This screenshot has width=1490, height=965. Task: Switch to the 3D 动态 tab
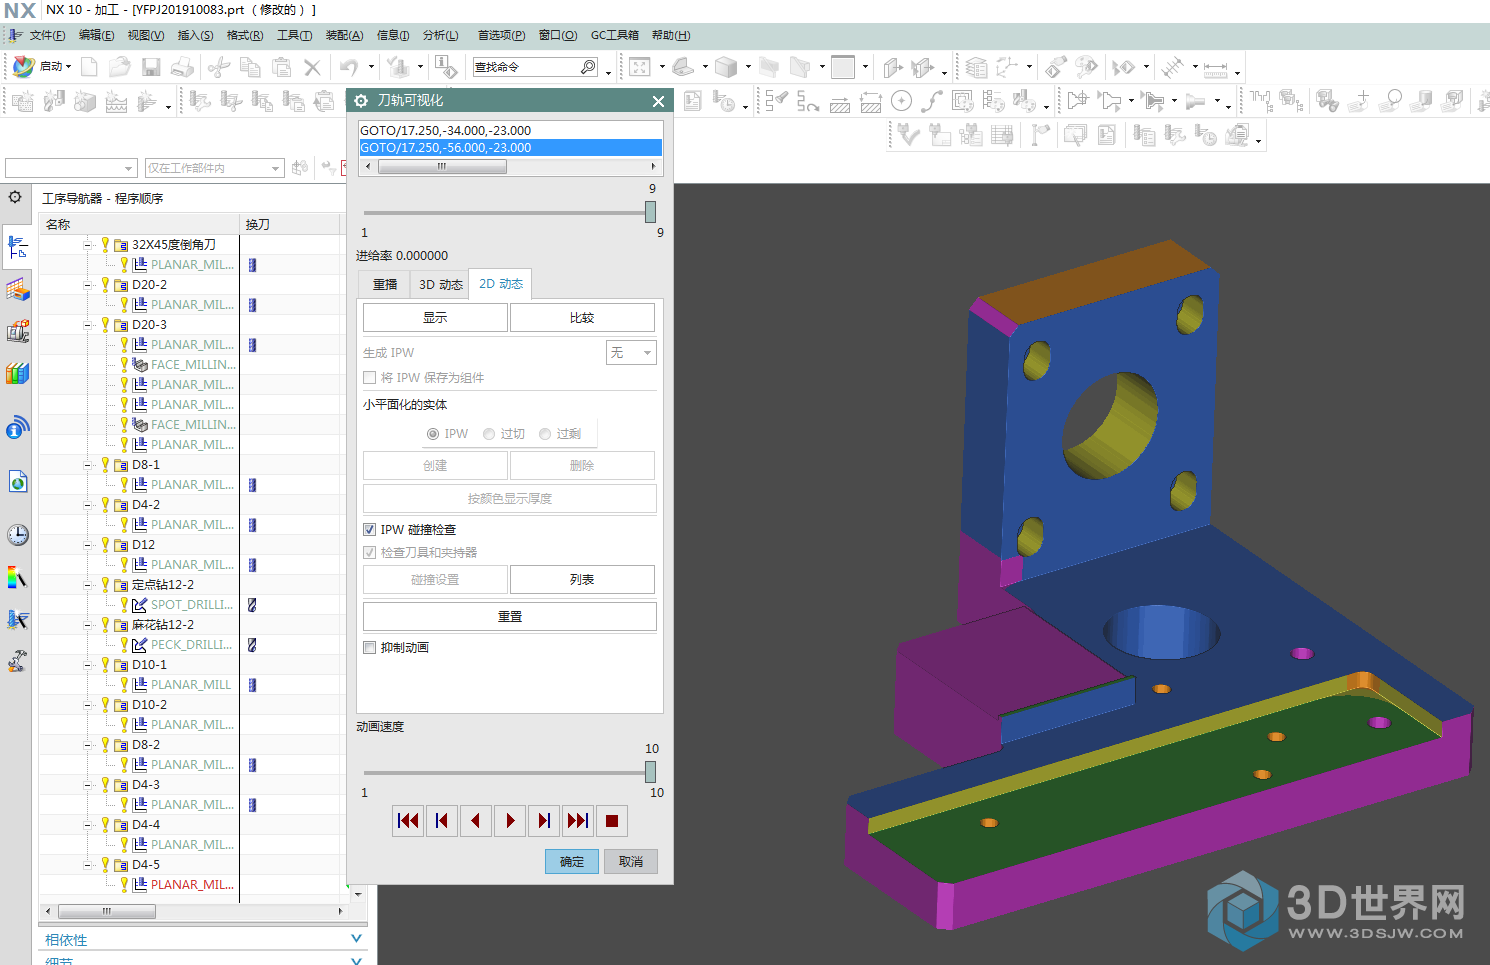(x=440, y=285)
